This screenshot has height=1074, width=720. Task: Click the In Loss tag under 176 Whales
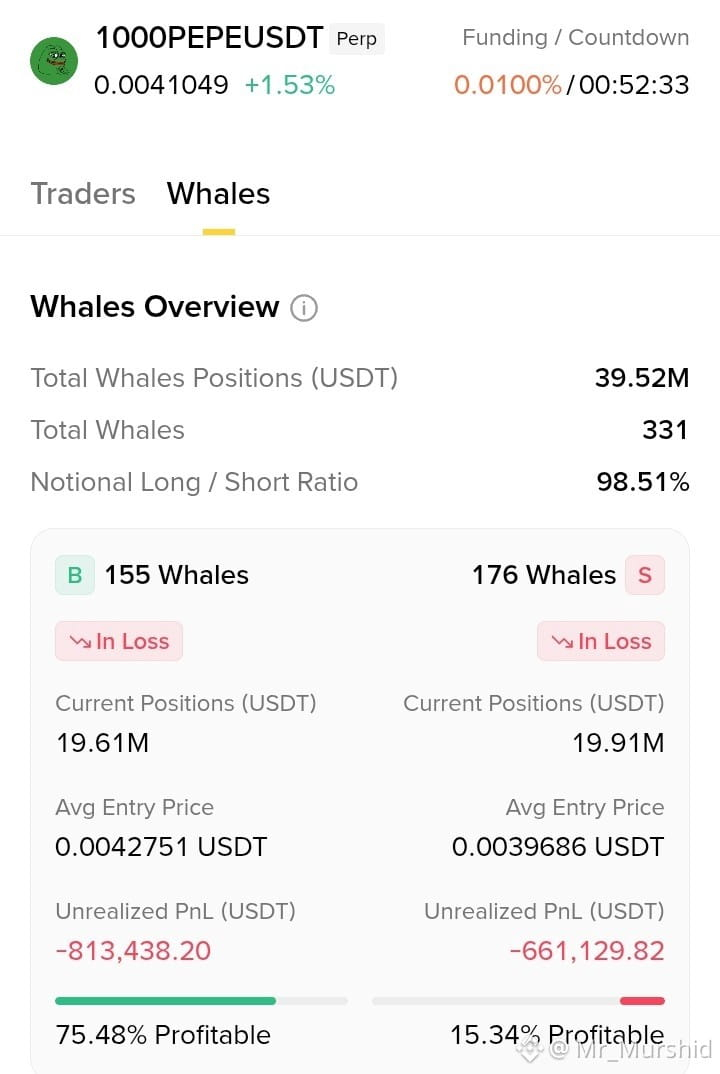click(x=601, y=641)
